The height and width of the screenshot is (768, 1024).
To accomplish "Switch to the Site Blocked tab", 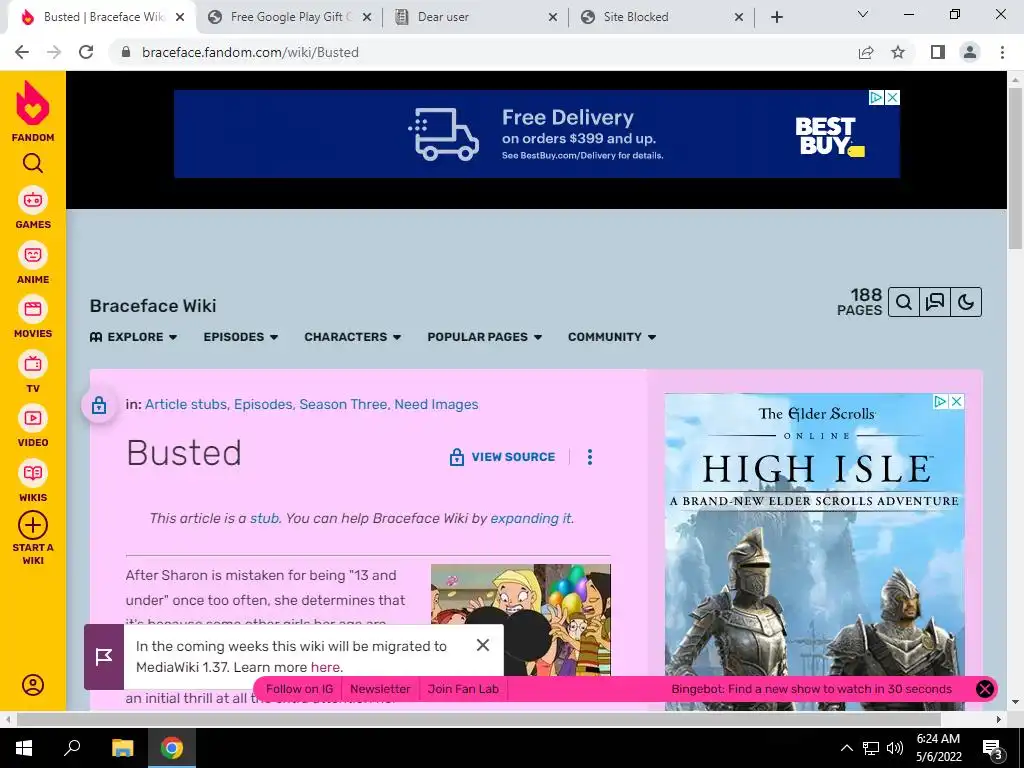I will pyautogui.click(x=662, y=17).
